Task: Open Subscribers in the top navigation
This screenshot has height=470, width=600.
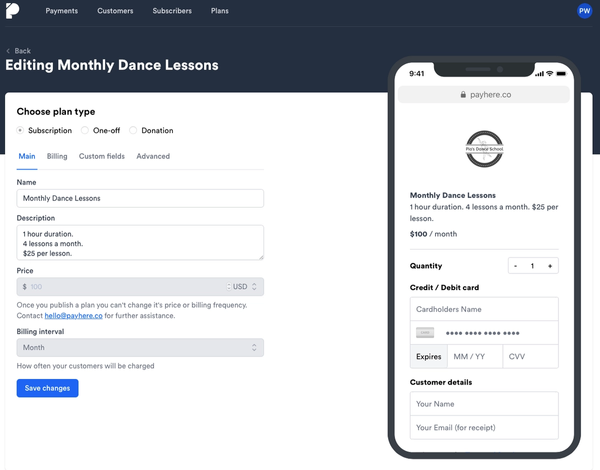Action: (173, 11)
